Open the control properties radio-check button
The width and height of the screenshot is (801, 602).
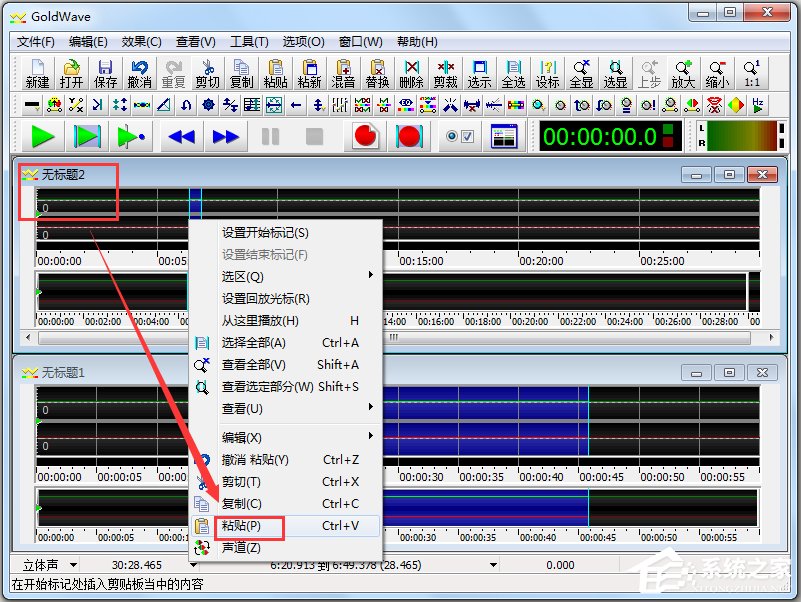coord(459,136)
